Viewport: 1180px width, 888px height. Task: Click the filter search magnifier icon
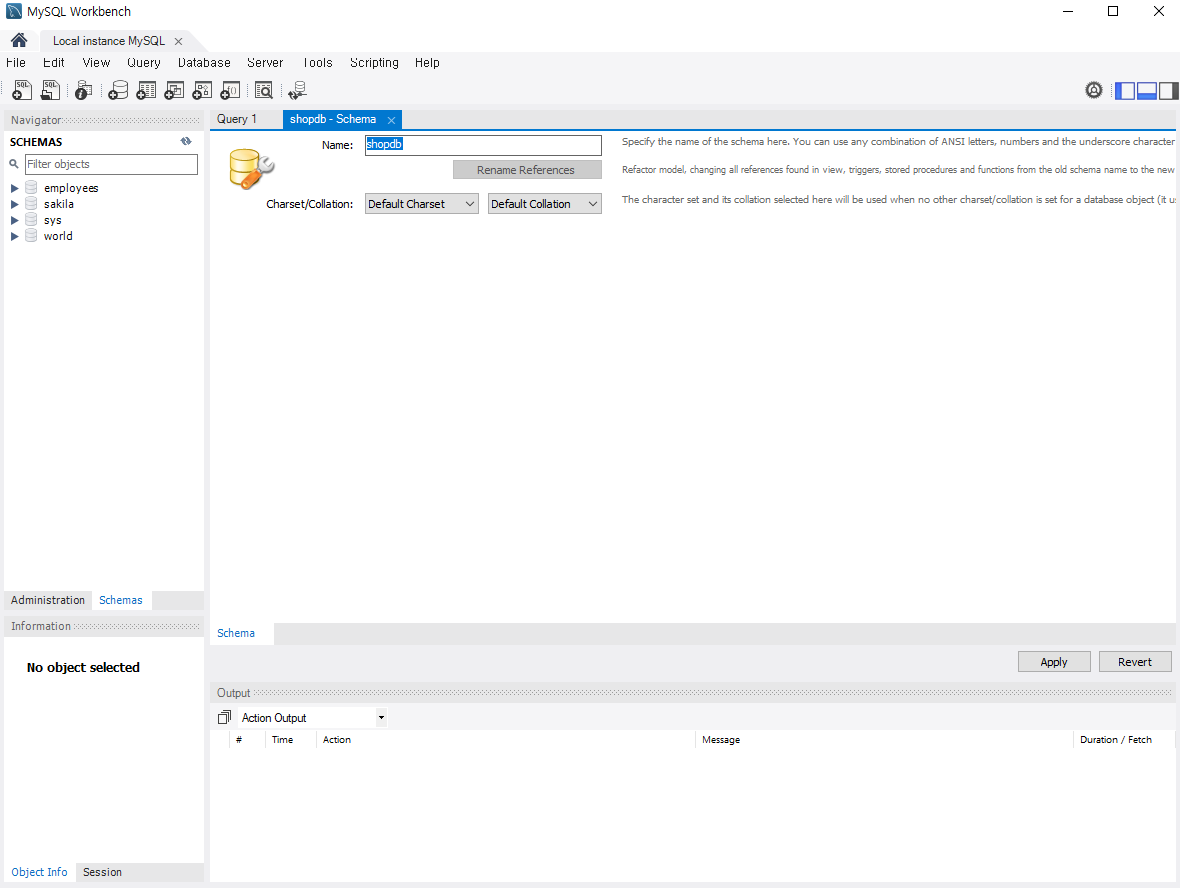14,163
